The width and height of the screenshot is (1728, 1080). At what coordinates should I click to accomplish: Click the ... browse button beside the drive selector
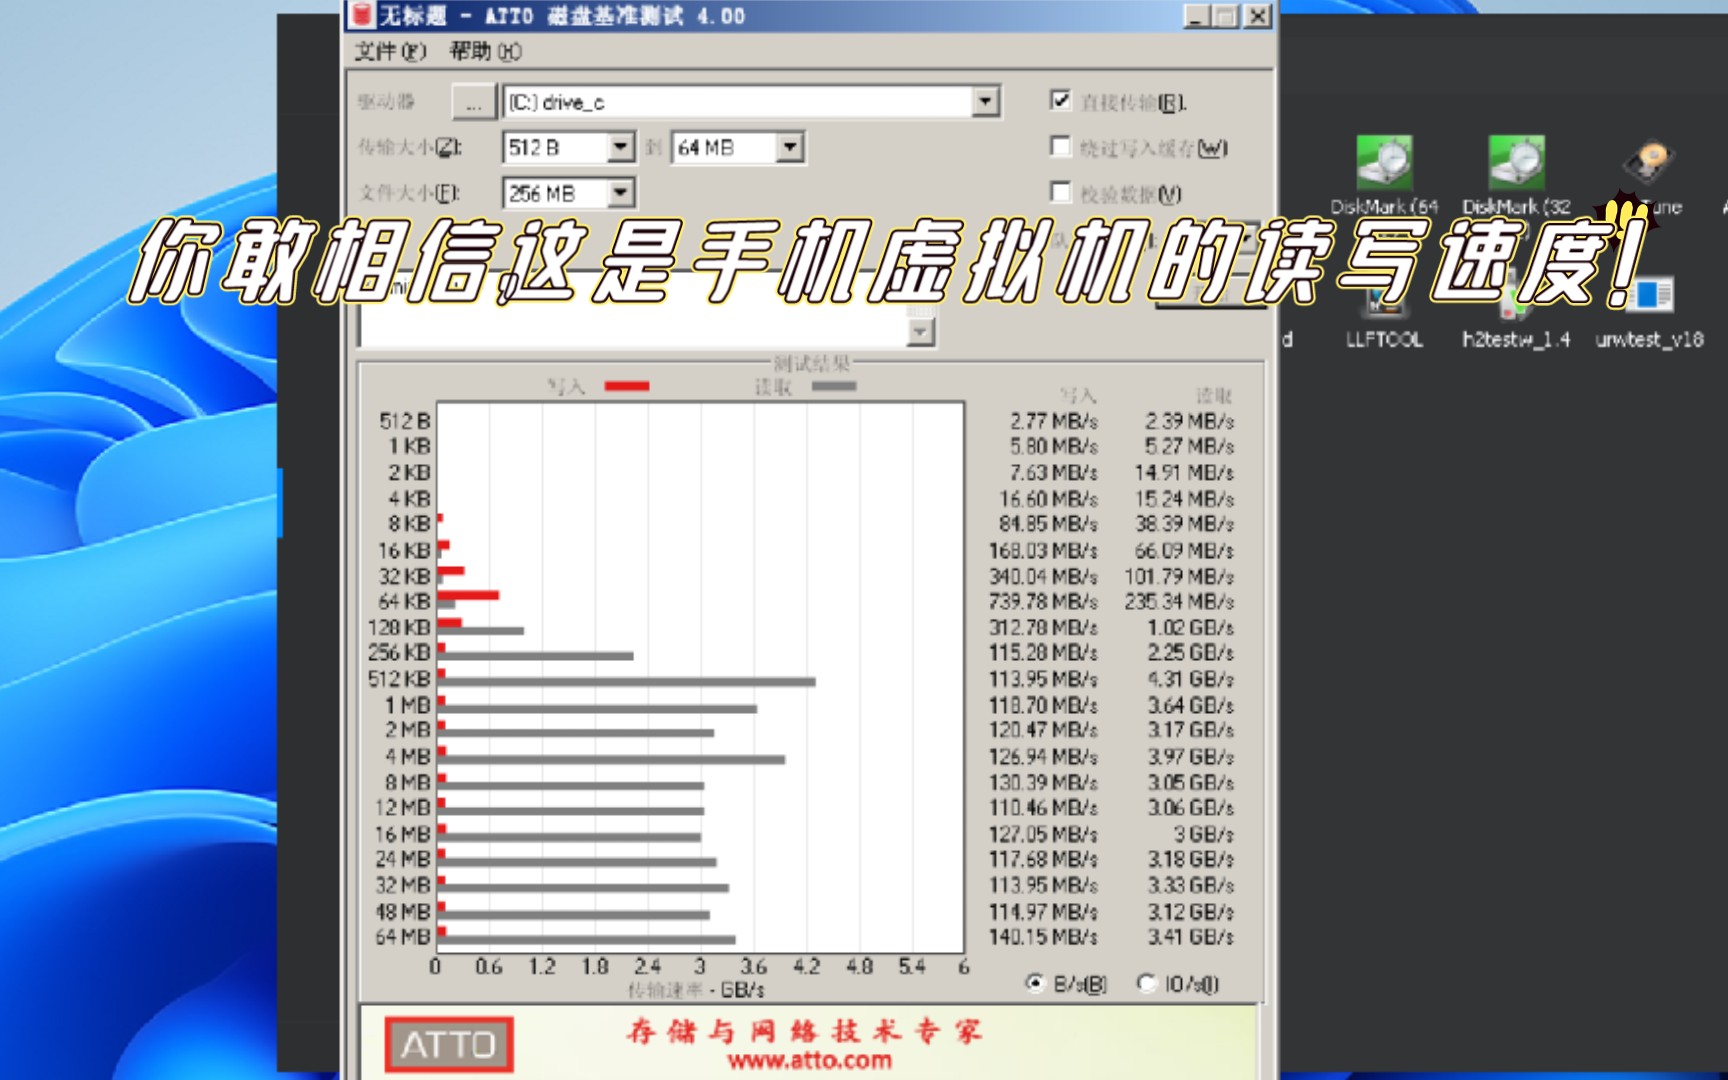click(473, 101)
